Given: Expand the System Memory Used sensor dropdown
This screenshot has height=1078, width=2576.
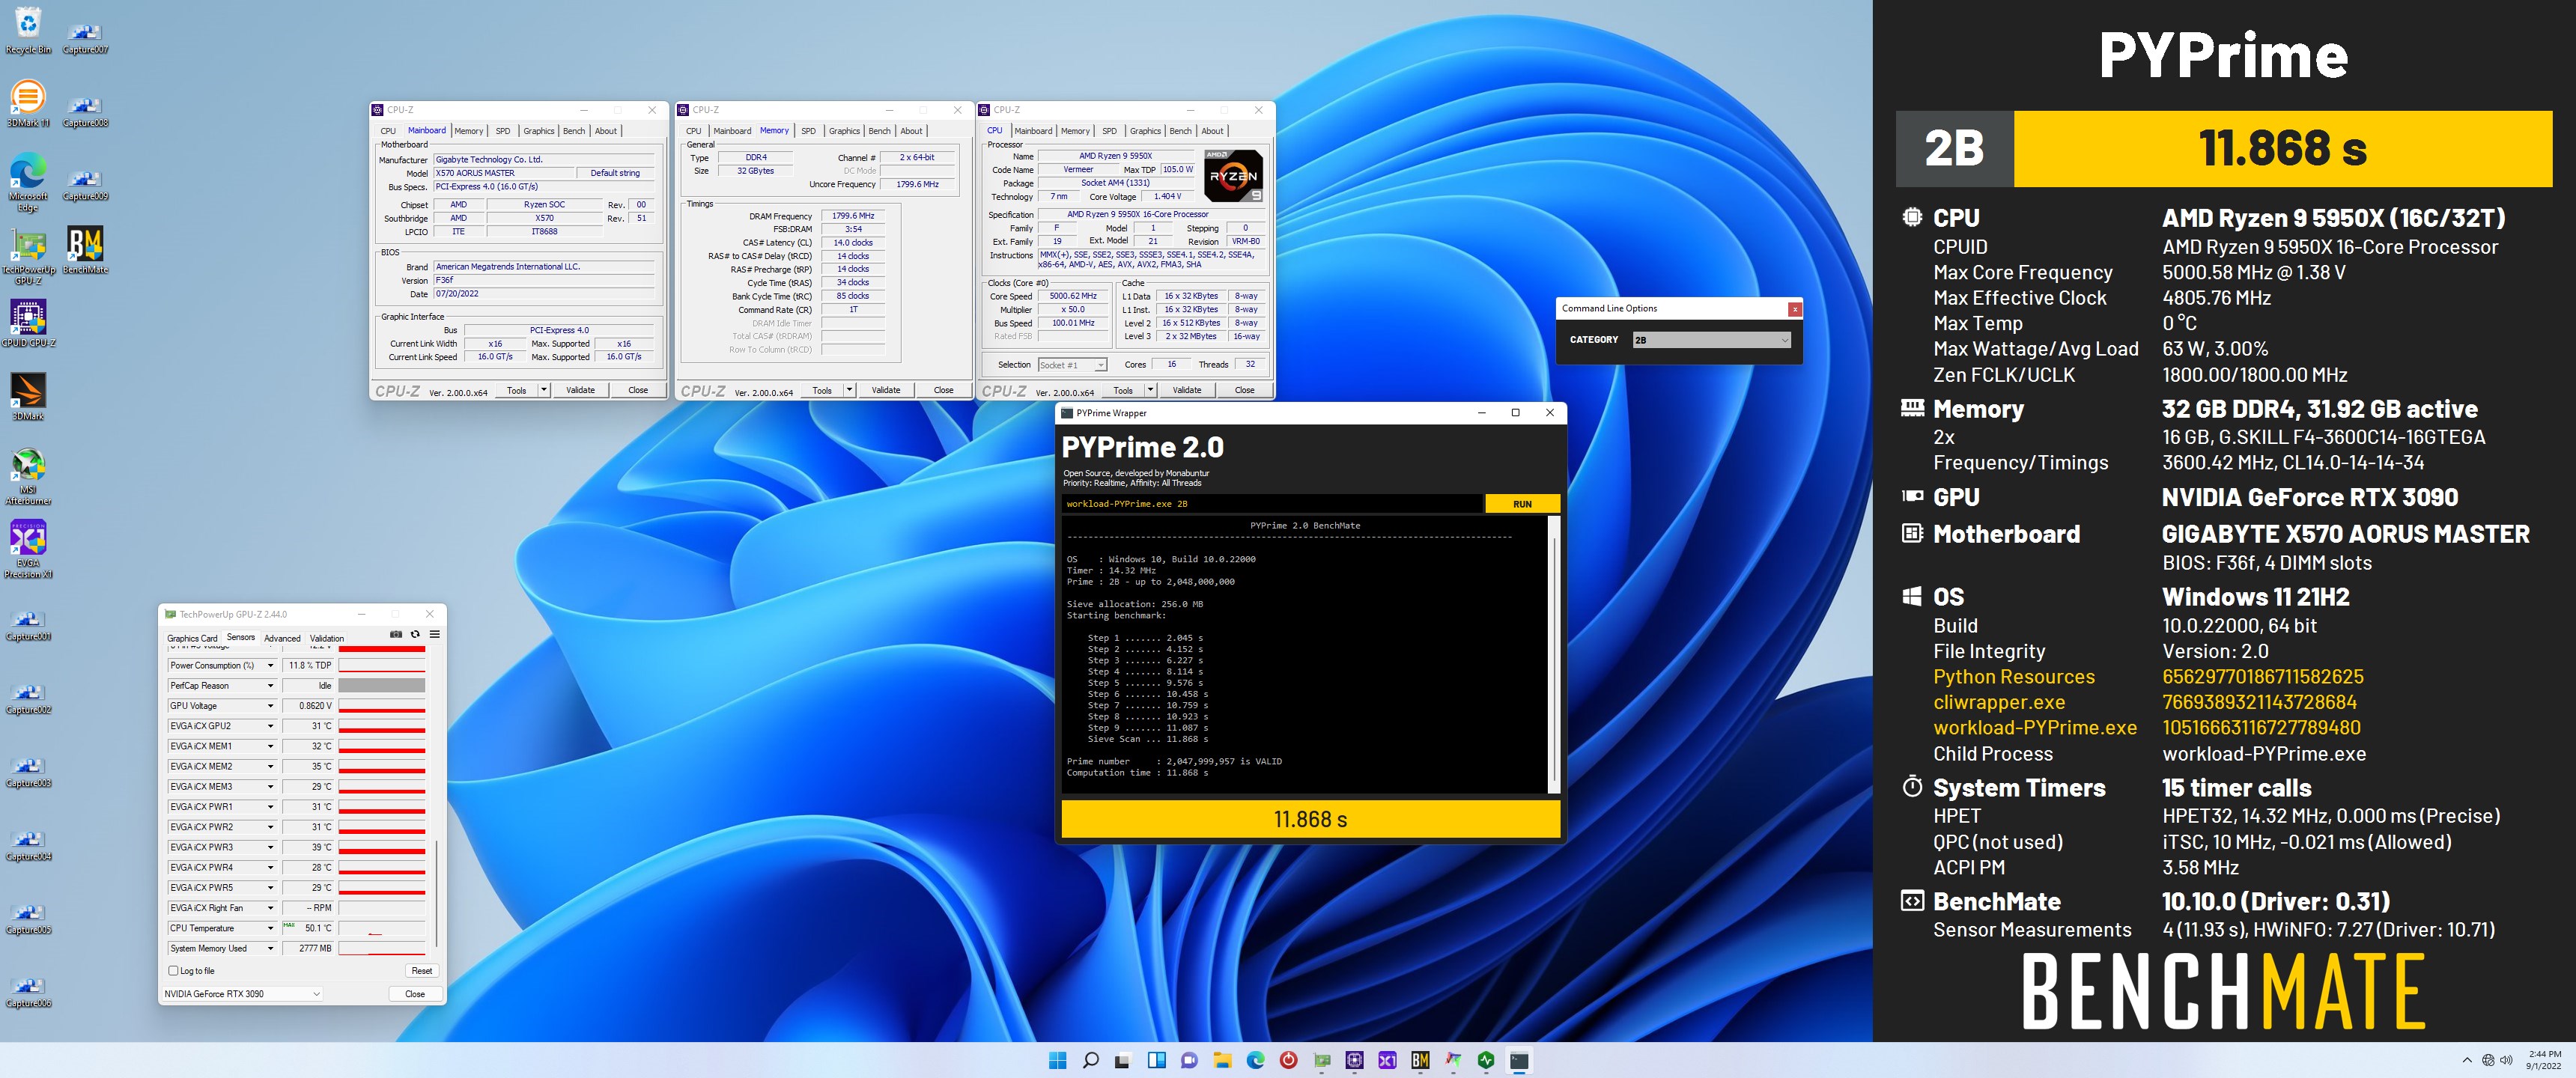Looking at the screenshot, I should click(270, 948).
